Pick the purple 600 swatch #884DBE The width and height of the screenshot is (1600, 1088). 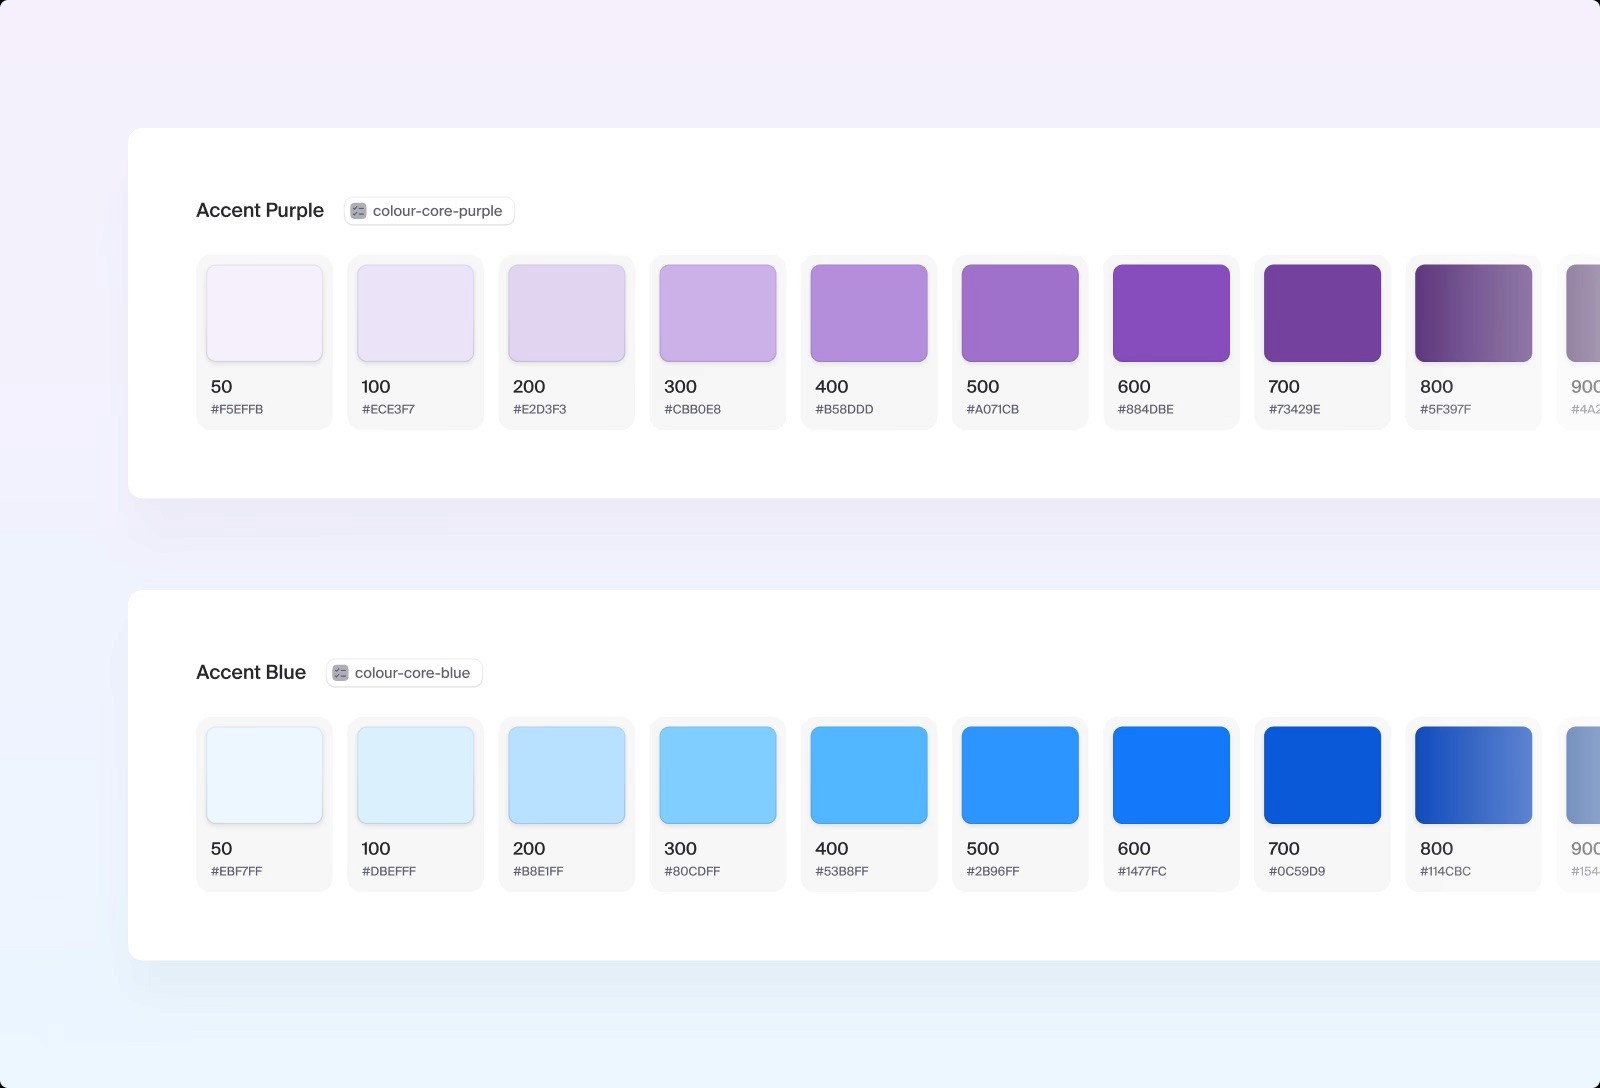[x=1171, y=313]
